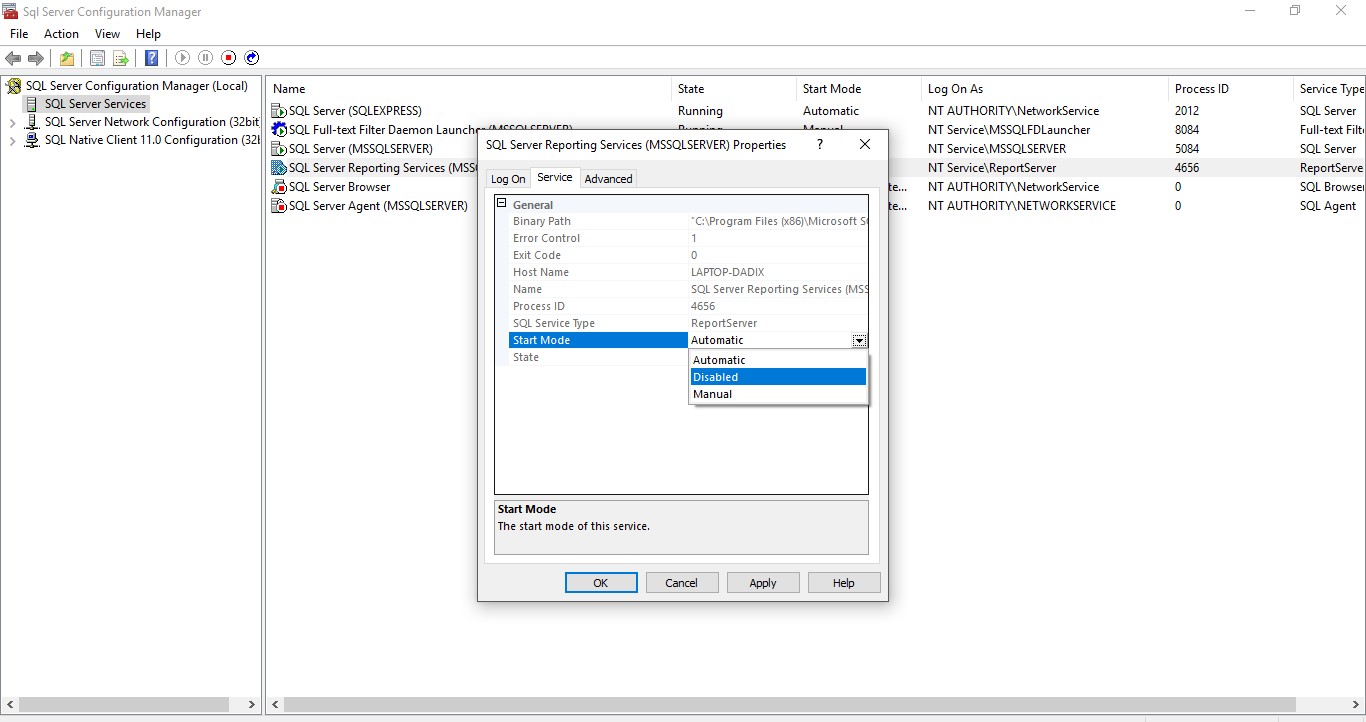Click the OK button
Image resolution: width=1366 pixels, height=722 pixels.
[x=600, y=583]
